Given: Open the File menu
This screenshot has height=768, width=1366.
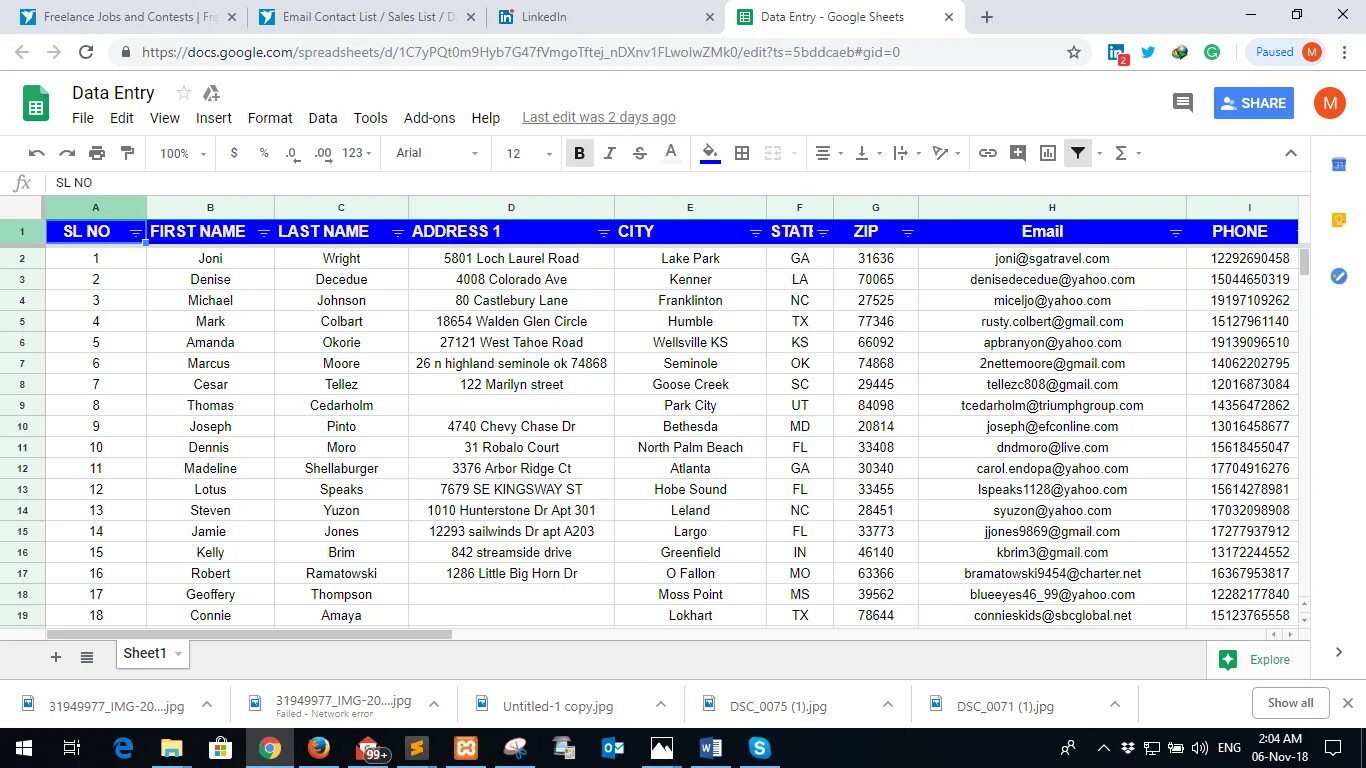Looking at the screenshot, I should click(x=83, y=118).
